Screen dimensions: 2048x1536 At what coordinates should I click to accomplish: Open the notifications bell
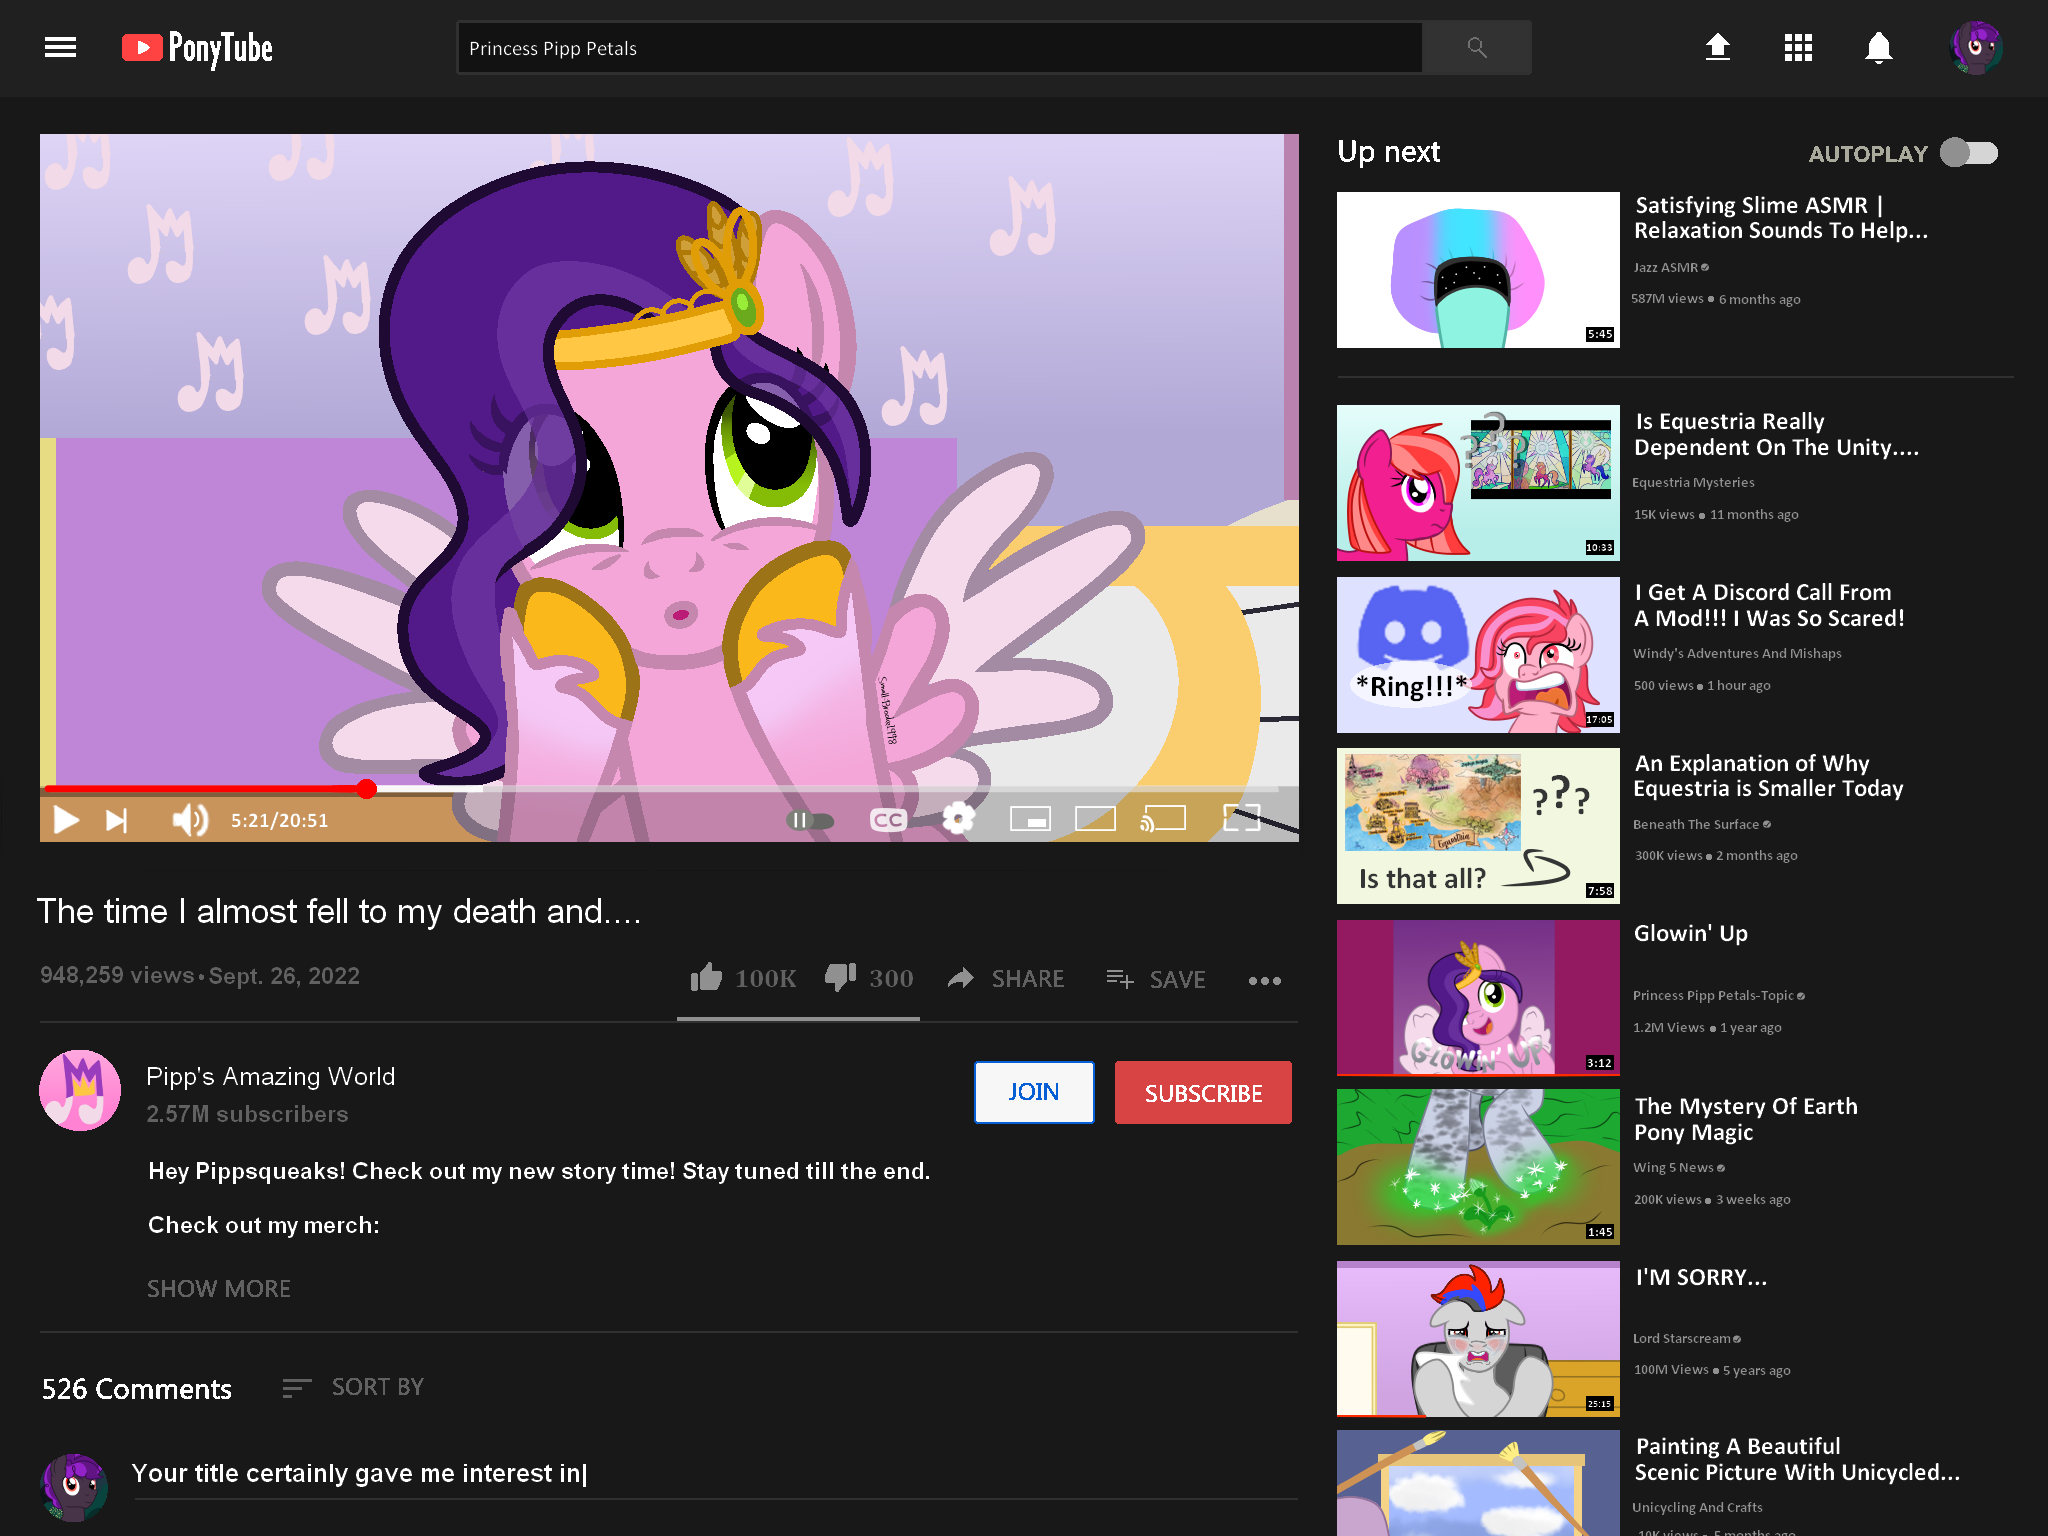click(1878, 47)
